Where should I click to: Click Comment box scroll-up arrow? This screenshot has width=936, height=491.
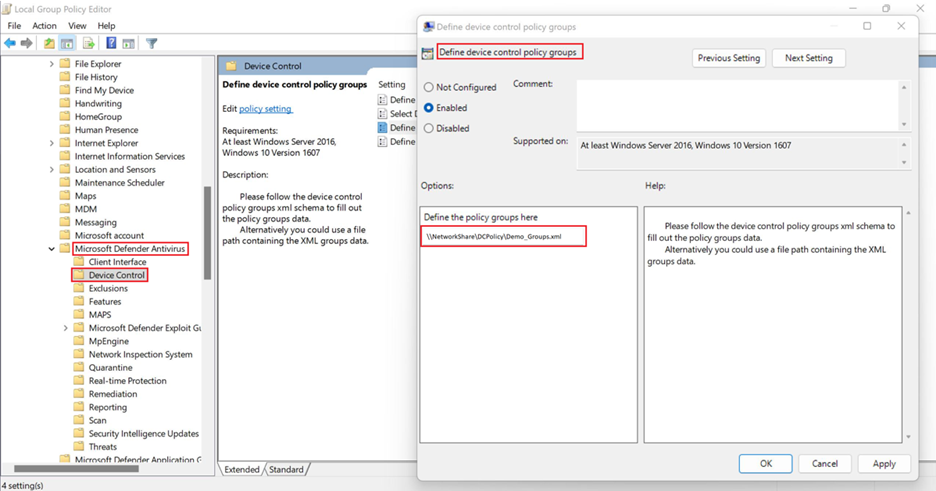point(904,88)
